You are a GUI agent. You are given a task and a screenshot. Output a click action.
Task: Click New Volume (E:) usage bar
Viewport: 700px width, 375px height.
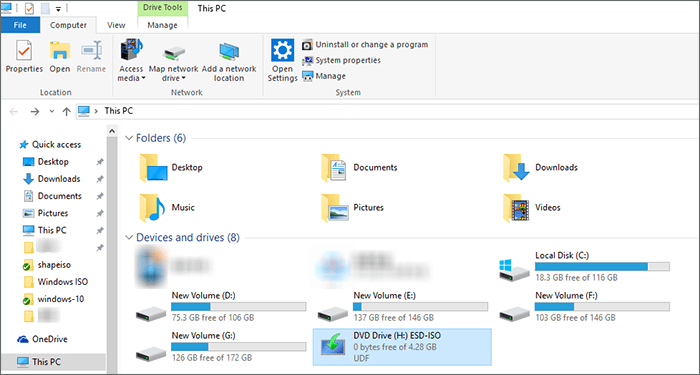[x=420, y=307]
